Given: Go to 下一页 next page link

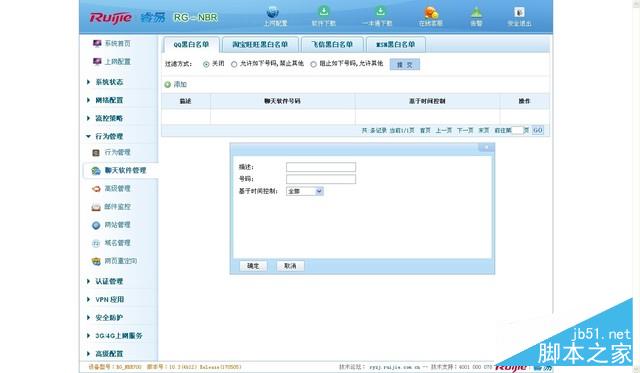Looking at the screenshot, I should tap(465, 131).
